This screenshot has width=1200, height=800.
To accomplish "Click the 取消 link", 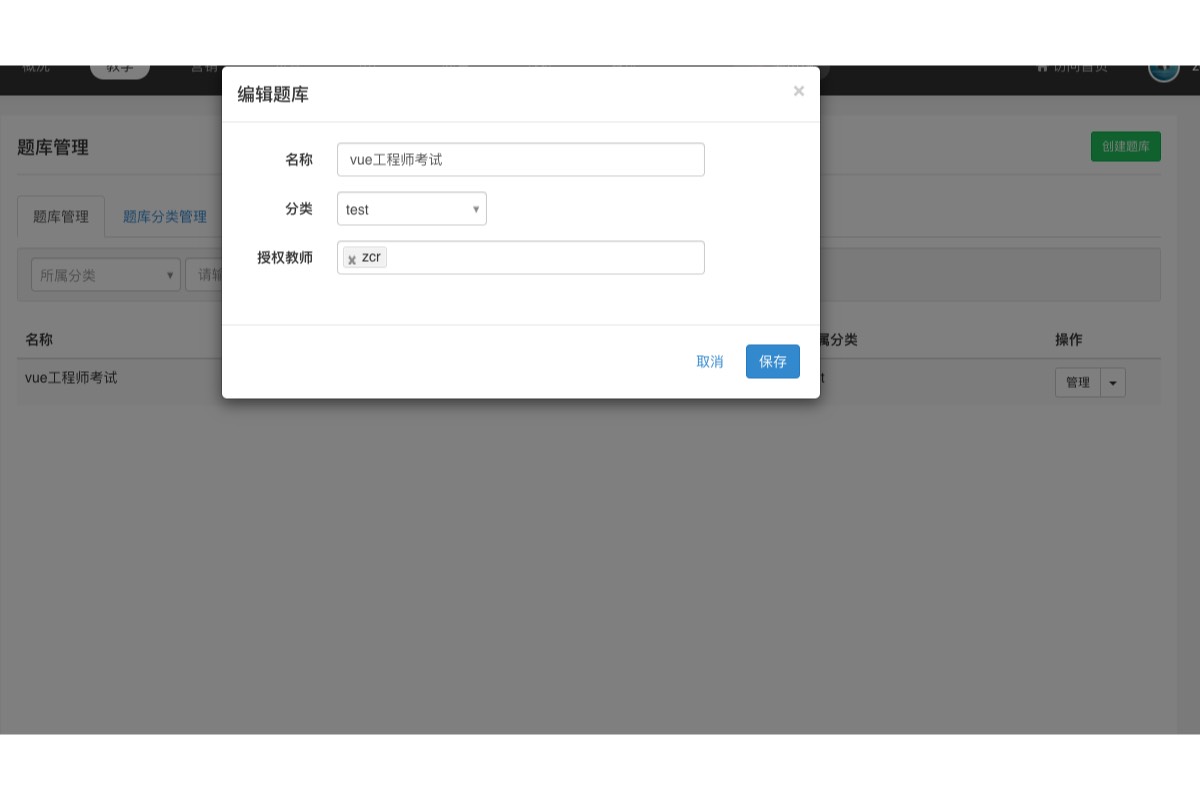I will click(x=710, y=361).
